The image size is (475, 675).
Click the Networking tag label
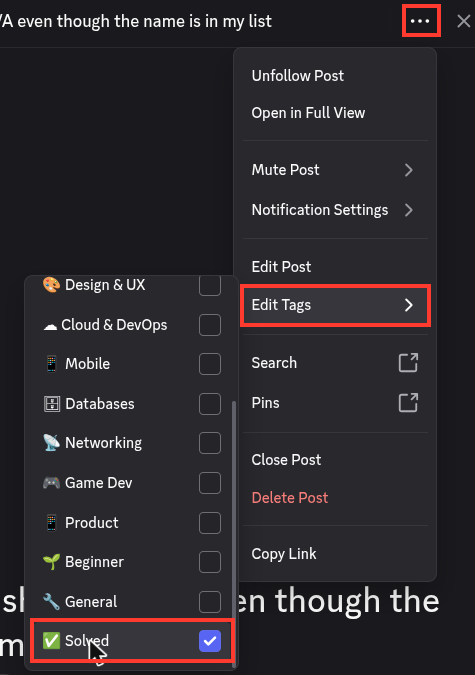103,443
